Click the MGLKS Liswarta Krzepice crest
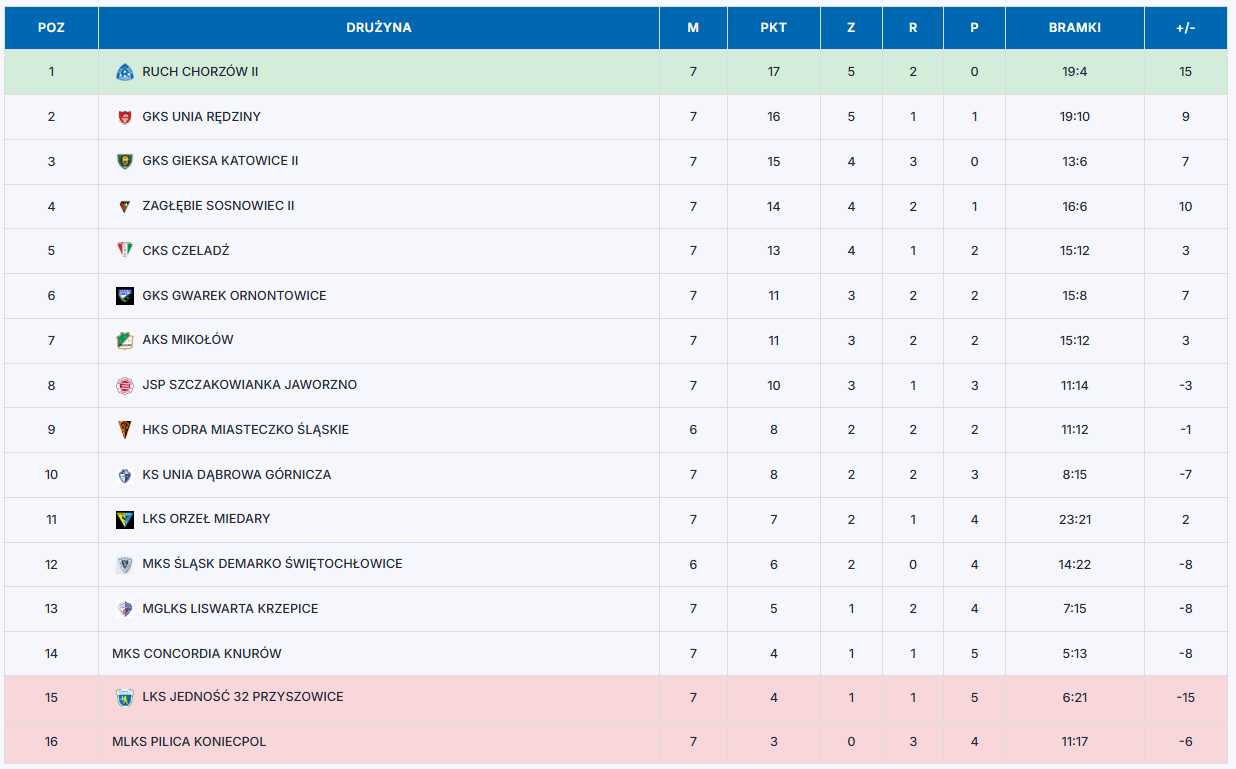Screen dimensions: 1236x769 click(124, 609)
